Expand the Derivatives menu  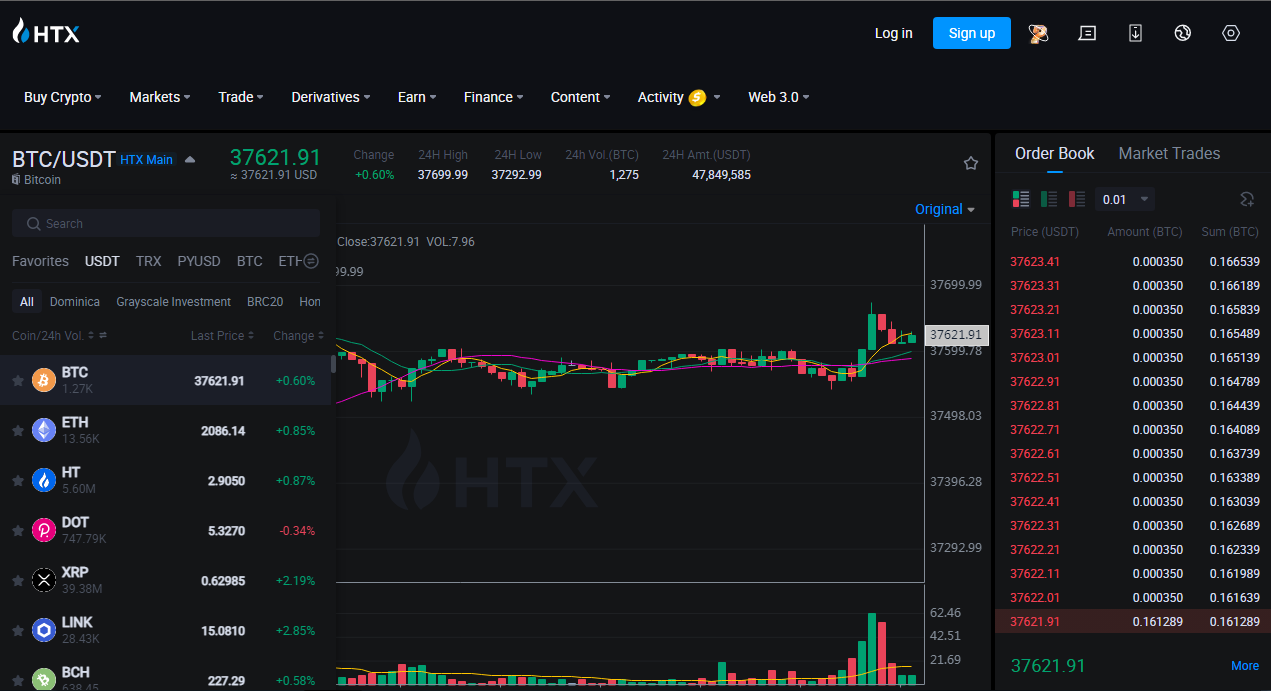coord(331,97)
